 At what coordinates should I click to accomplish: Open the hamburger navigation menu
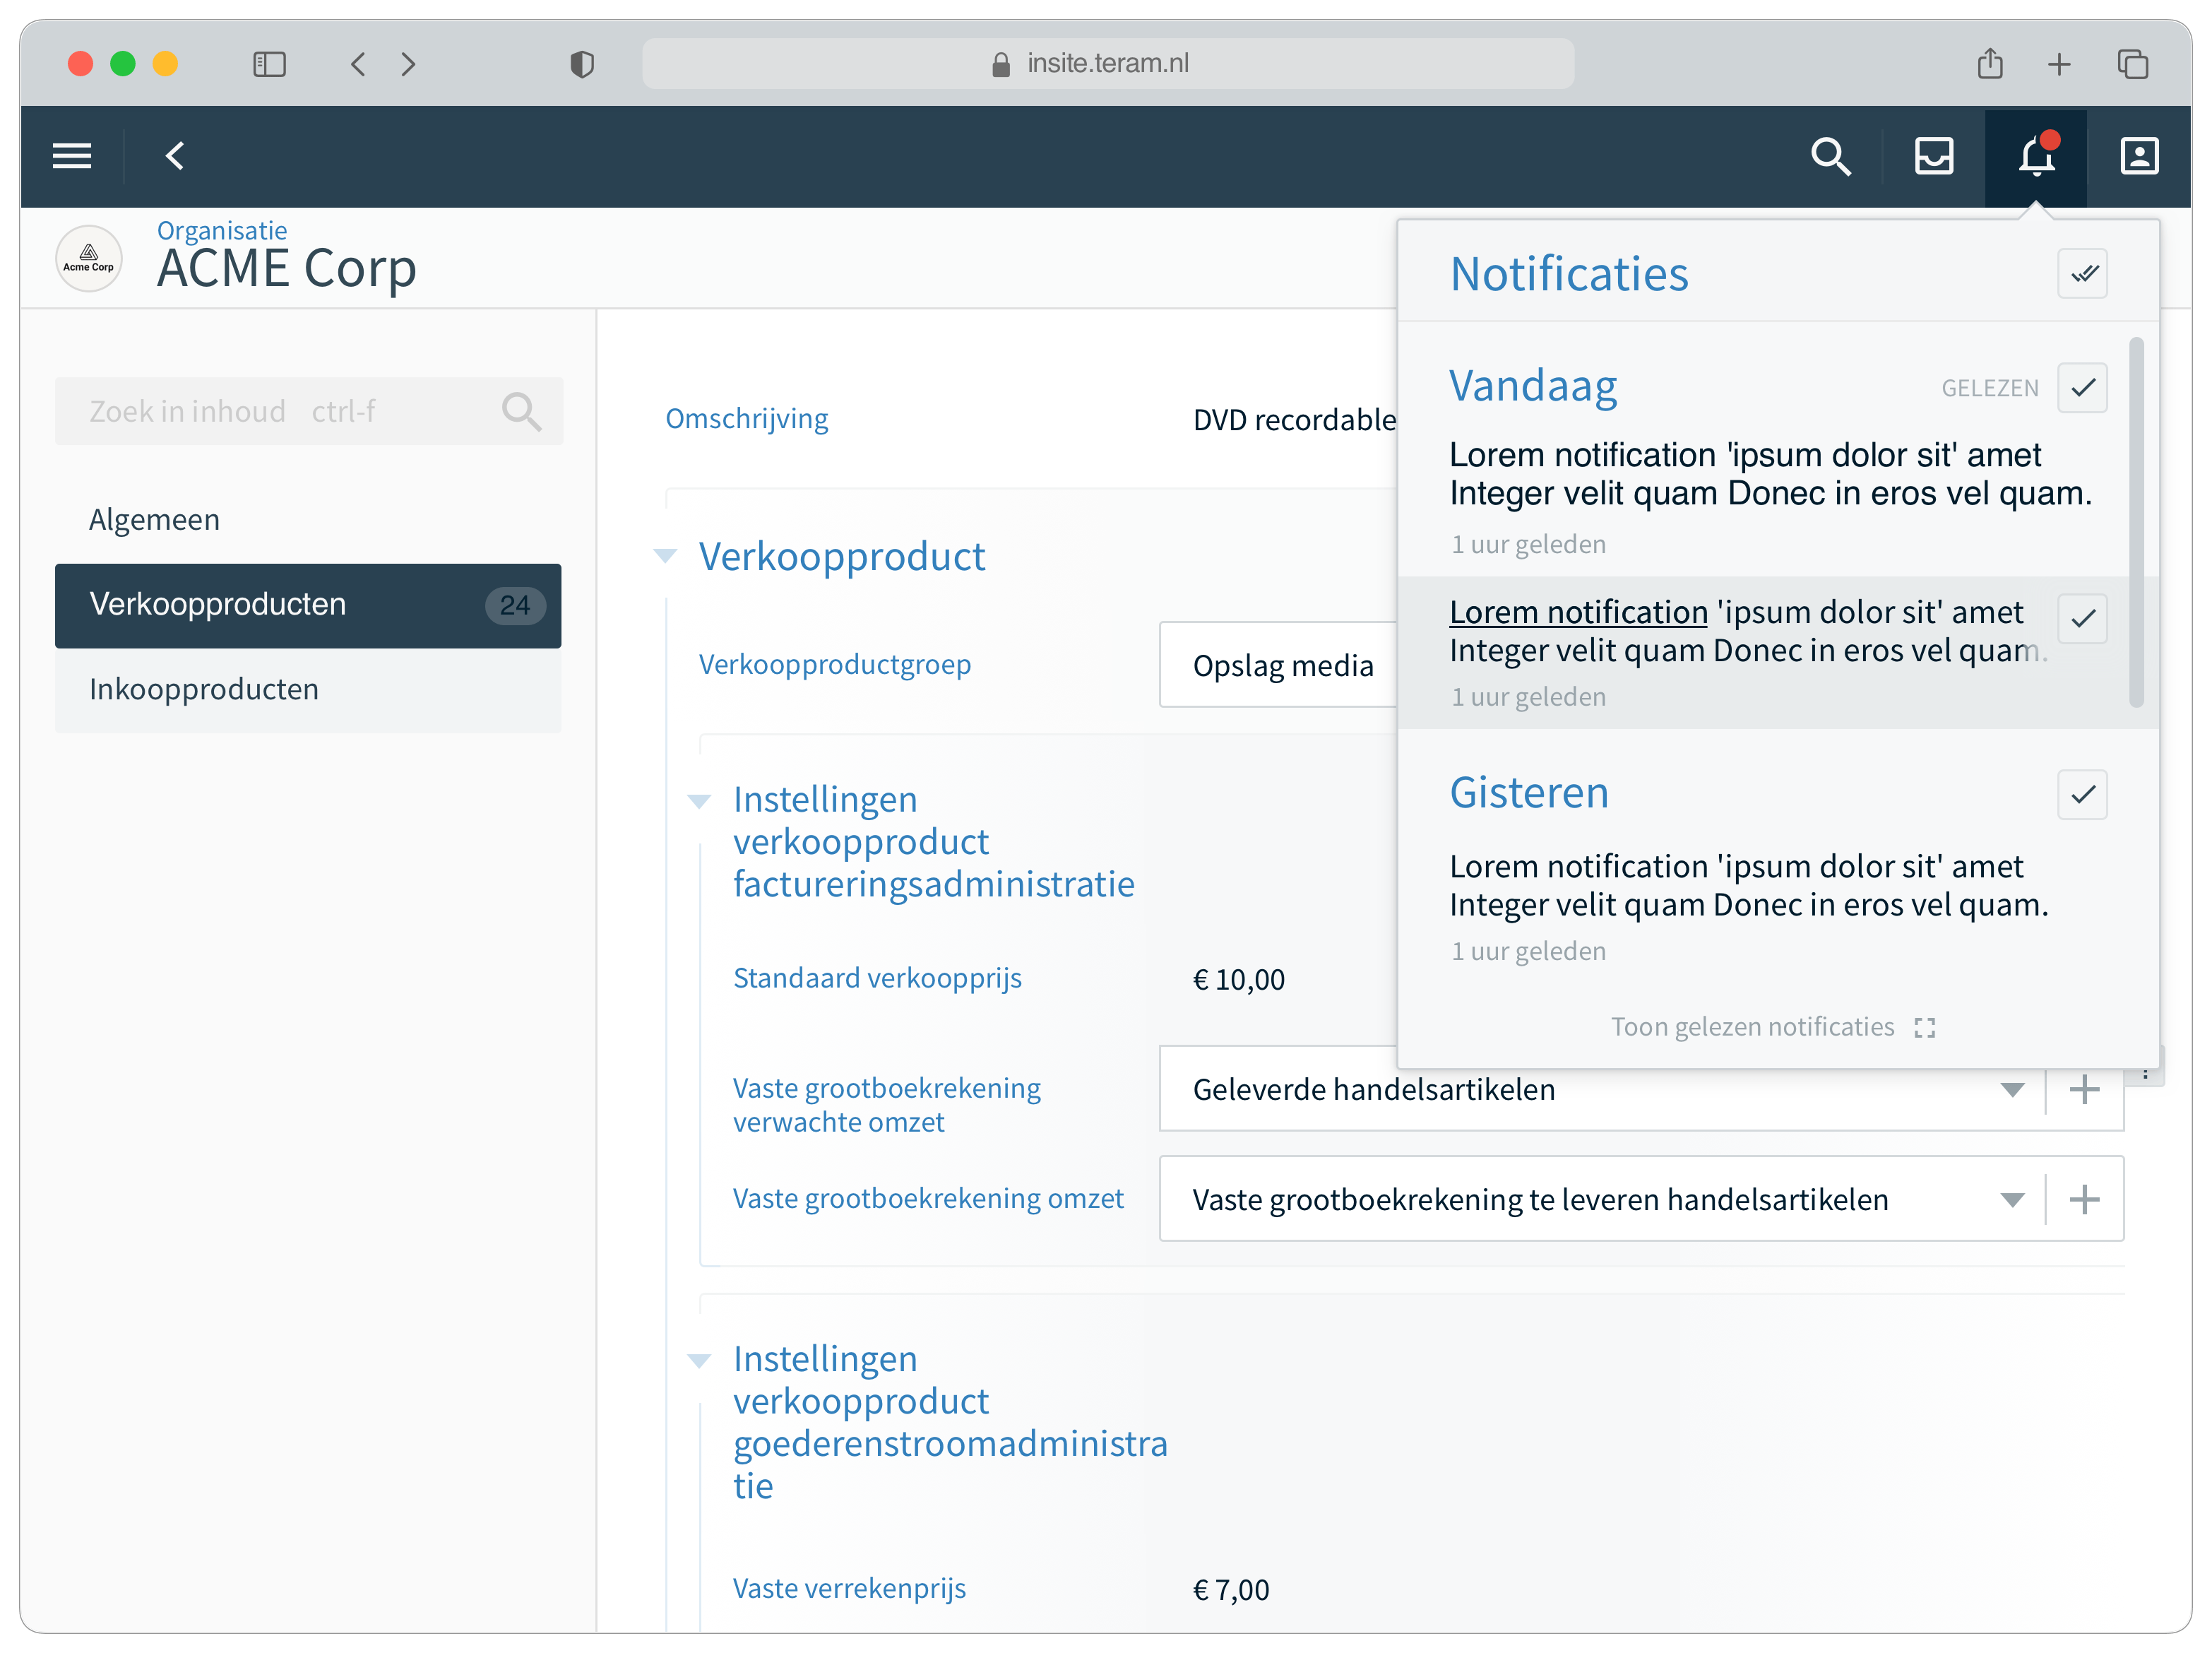pos(72,156)
